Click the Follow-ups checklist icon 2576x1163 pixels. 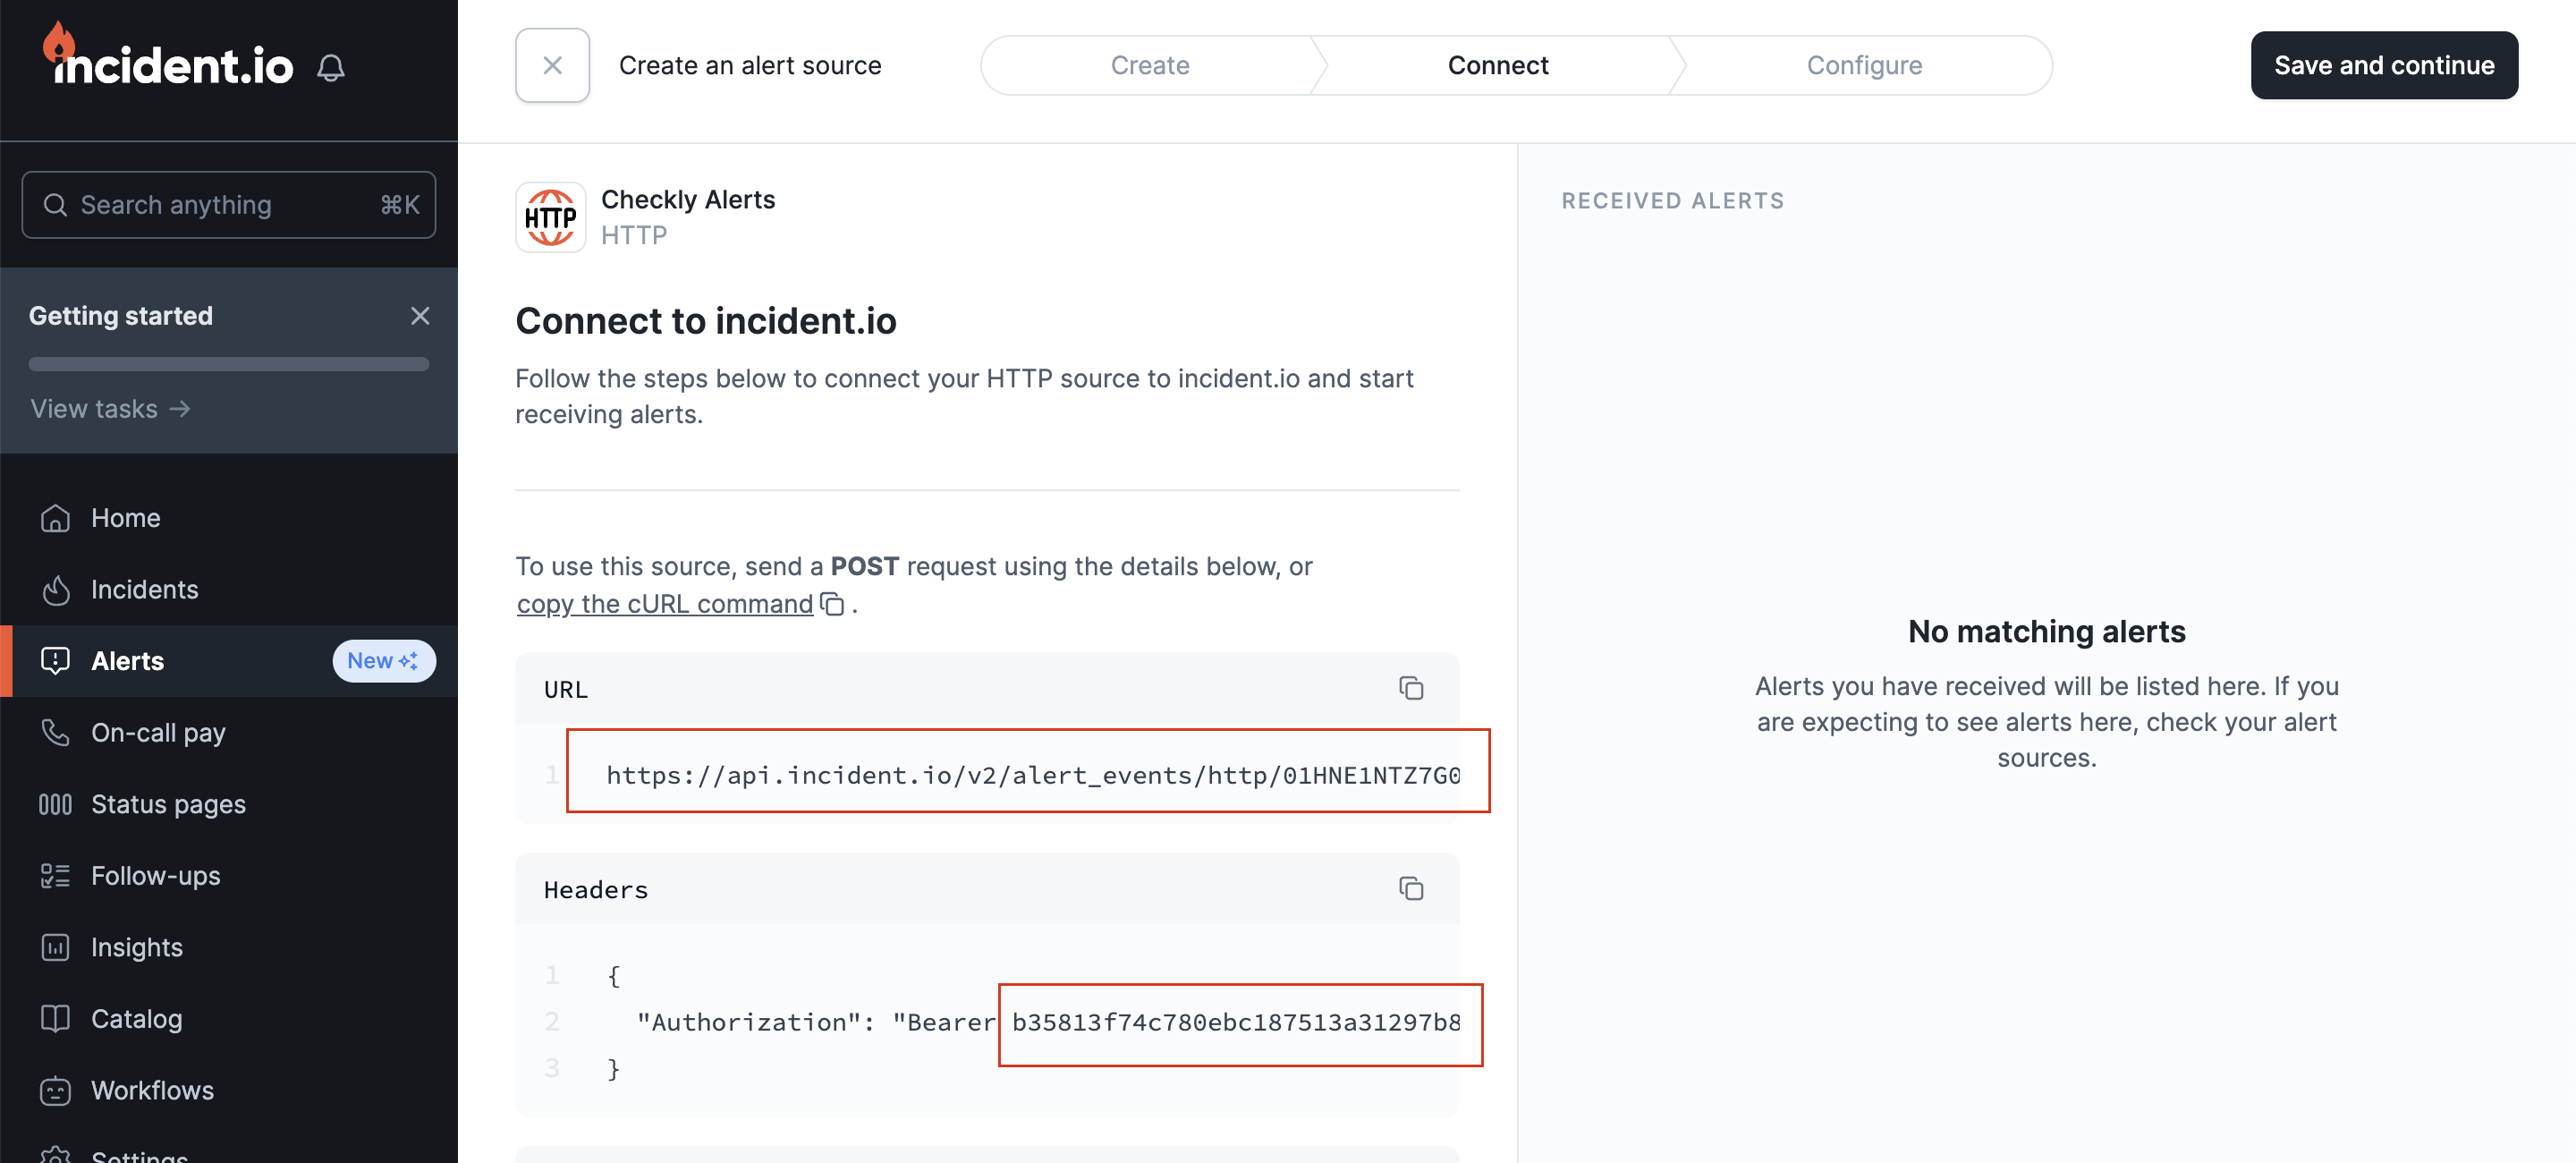[55, 876]
